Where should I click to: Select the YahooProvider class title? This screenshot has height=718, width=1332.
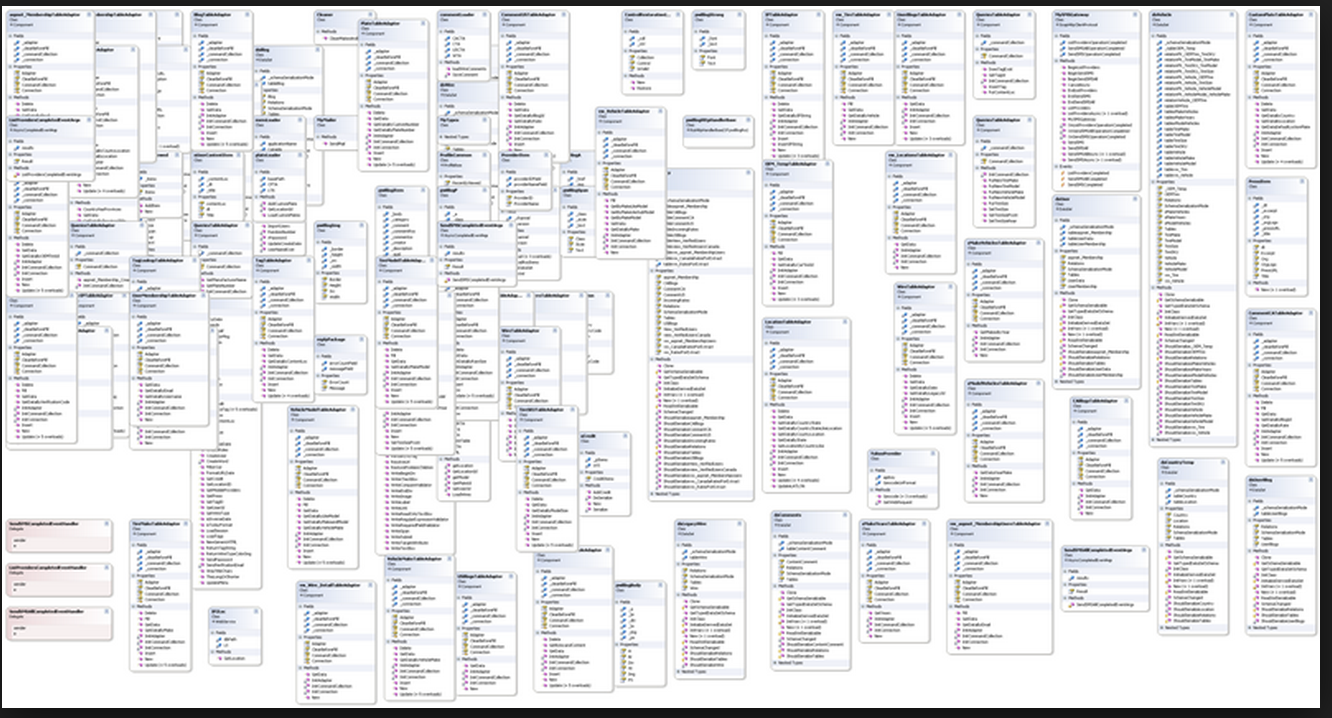(886, 454)
